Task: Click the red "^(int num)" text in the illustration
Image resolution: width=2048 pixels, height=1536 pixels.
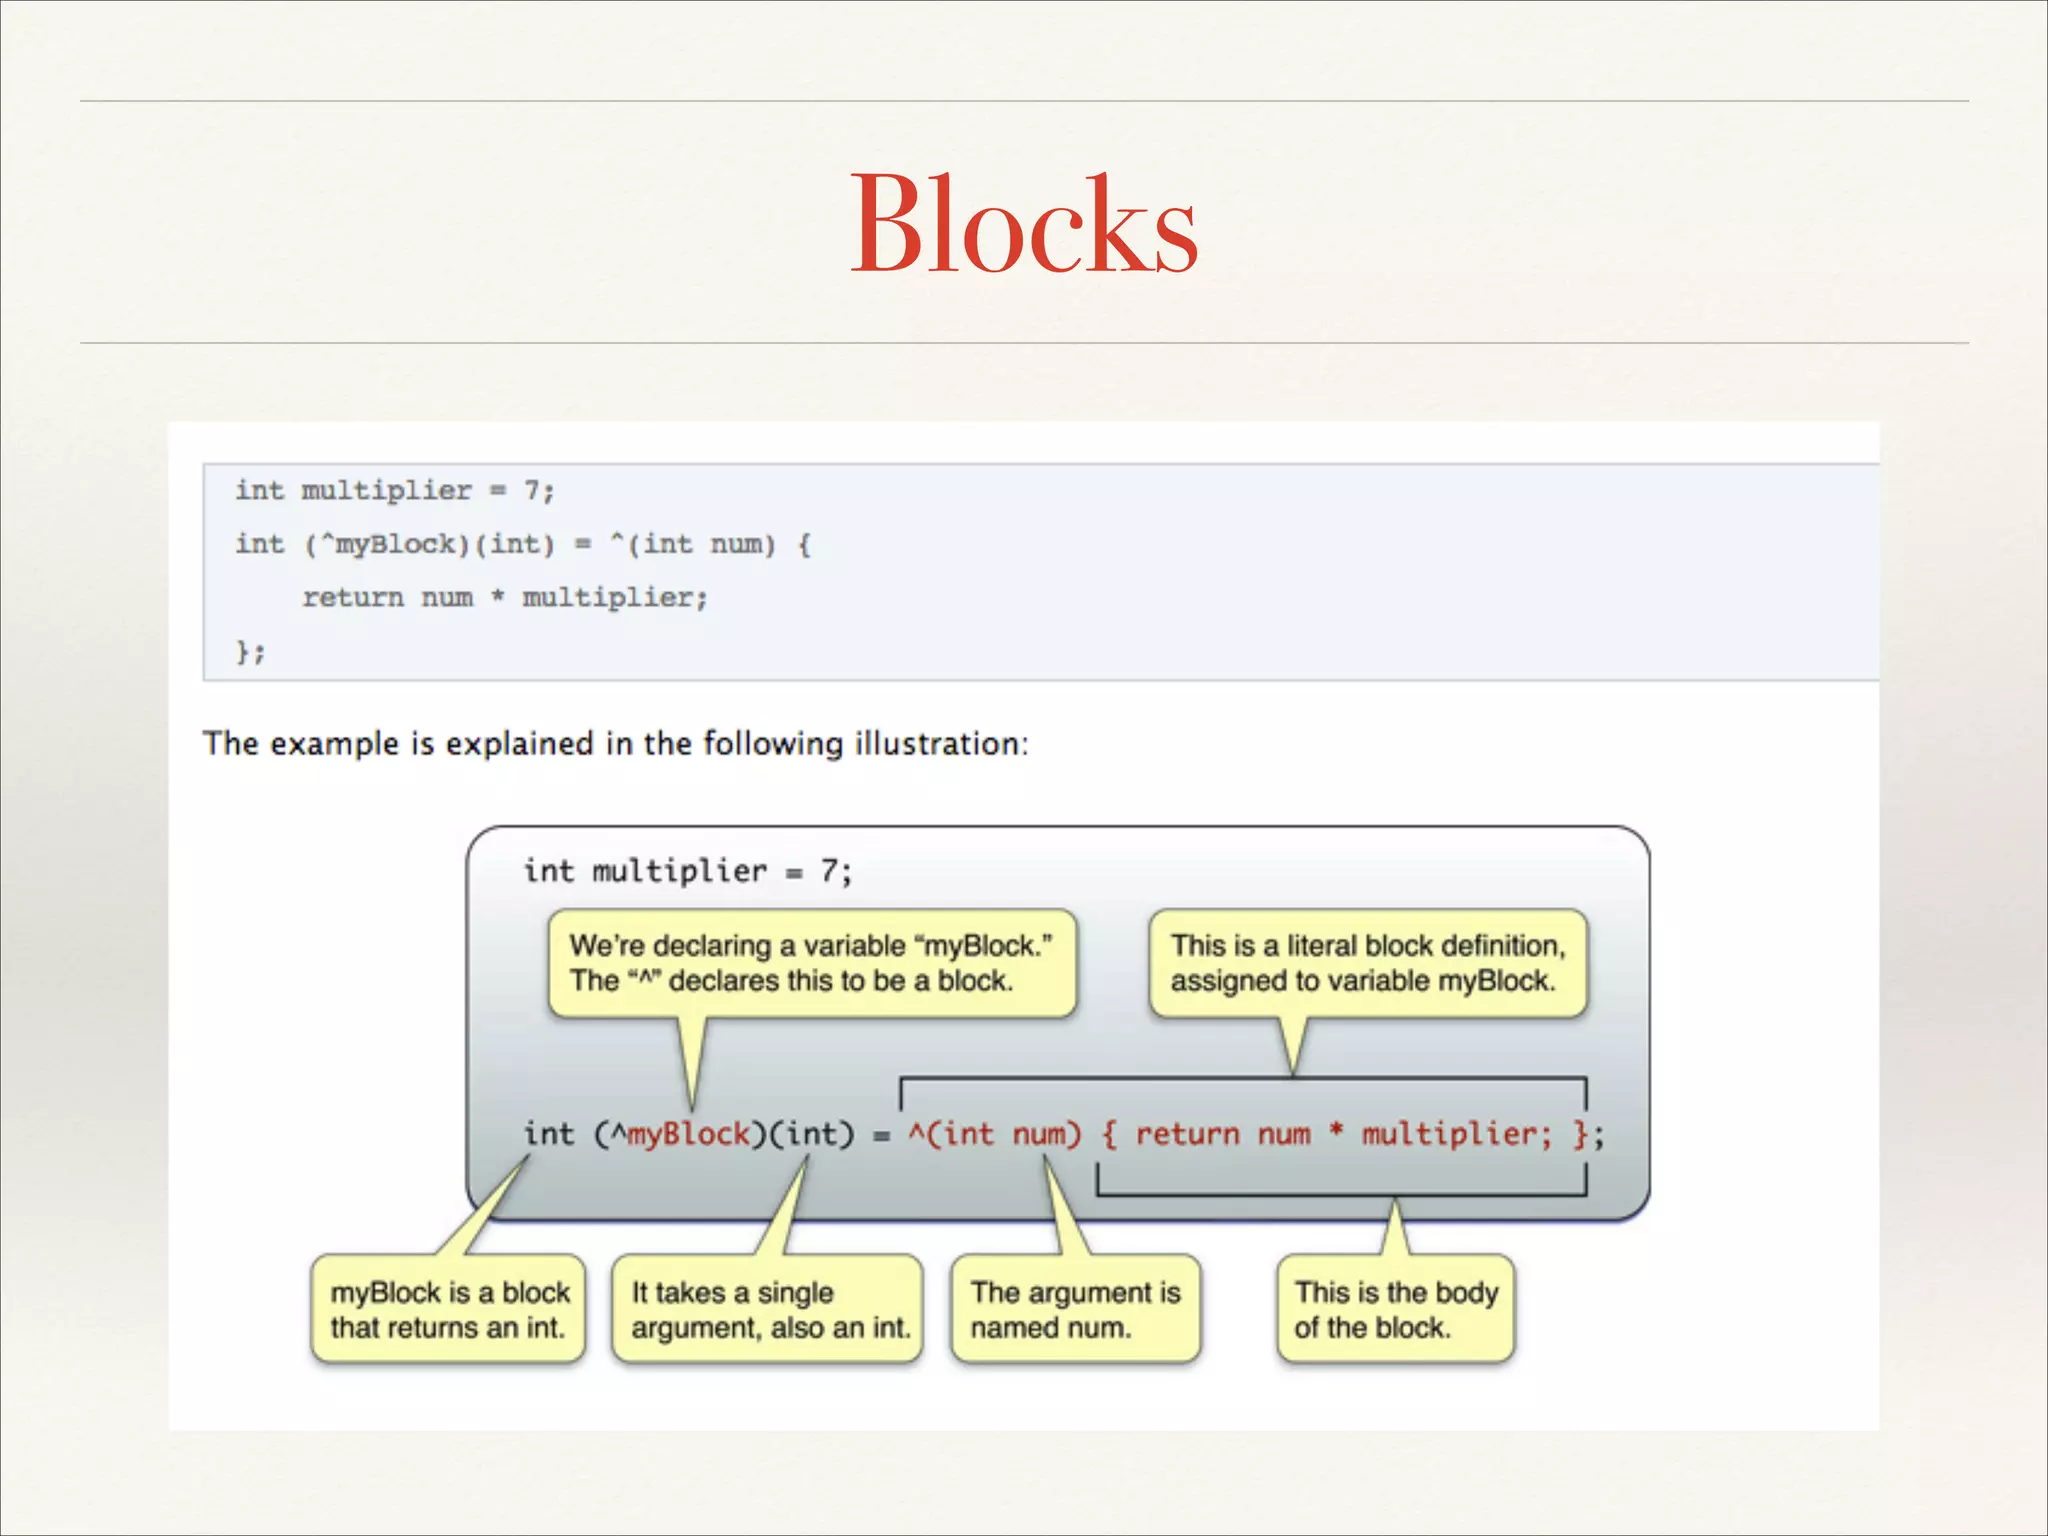Action: [x=995, y=1134]
